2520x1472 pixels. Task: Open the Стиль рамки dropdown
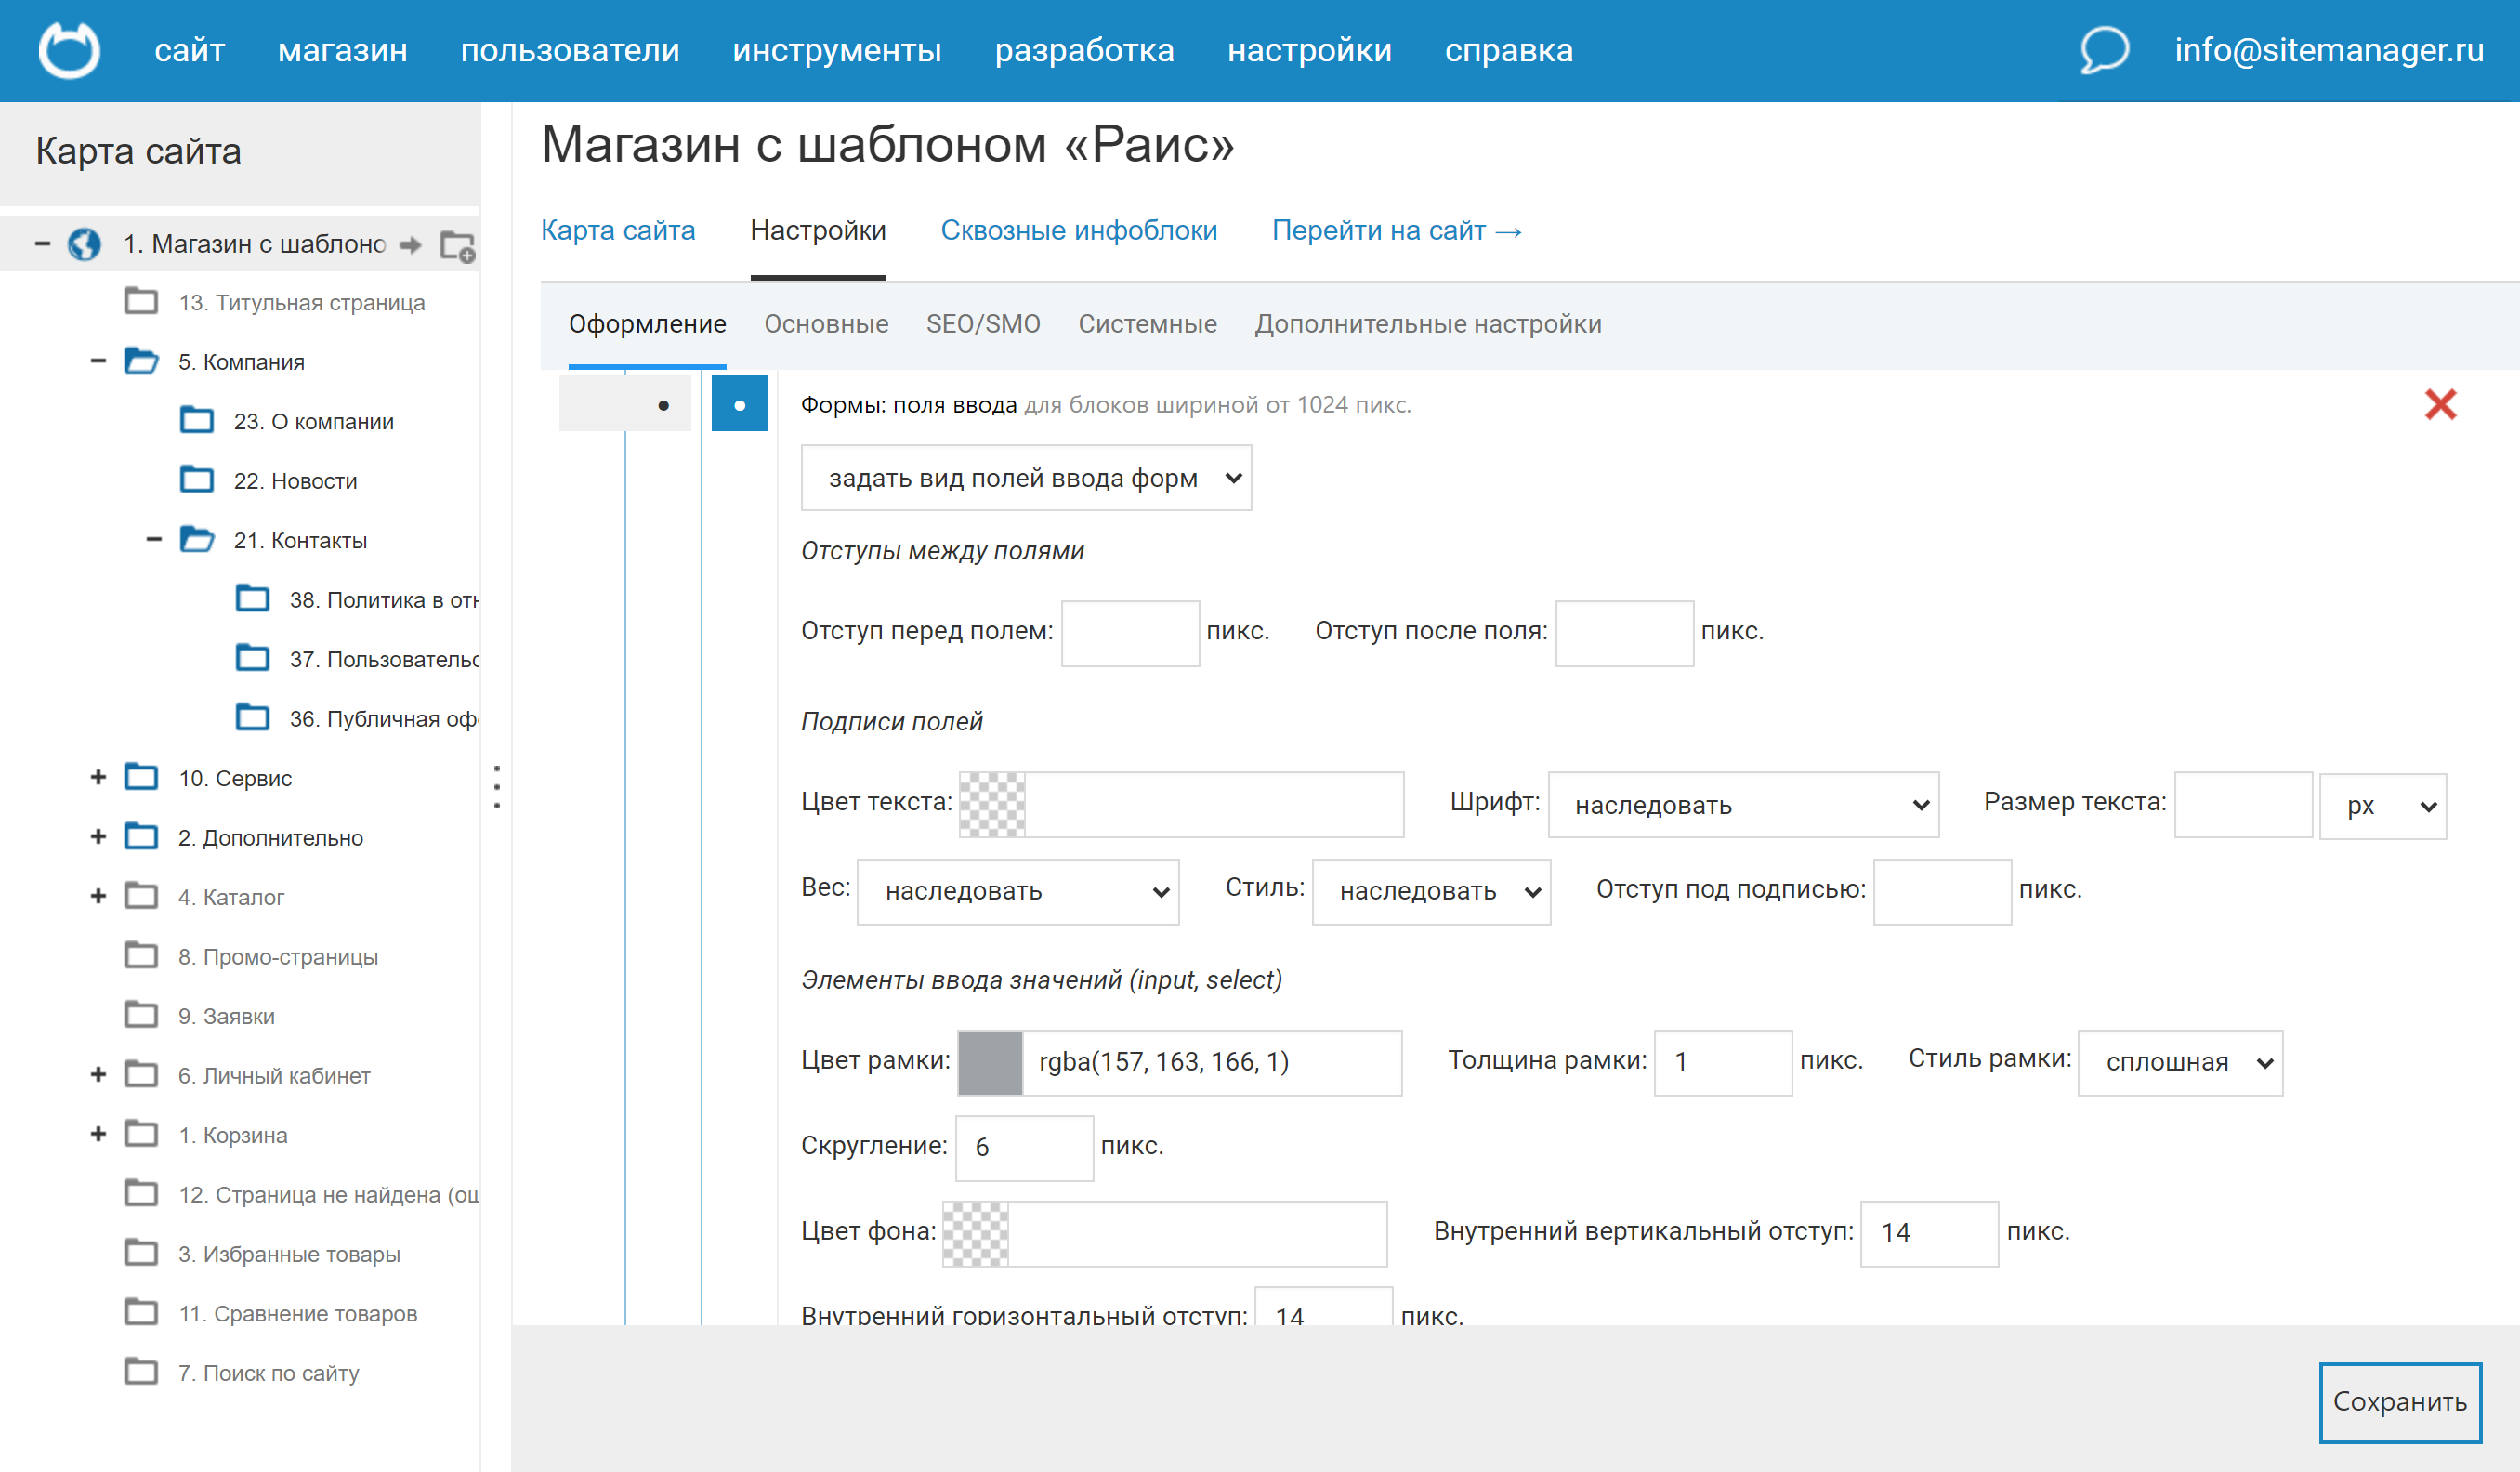pos(2180,1062)
